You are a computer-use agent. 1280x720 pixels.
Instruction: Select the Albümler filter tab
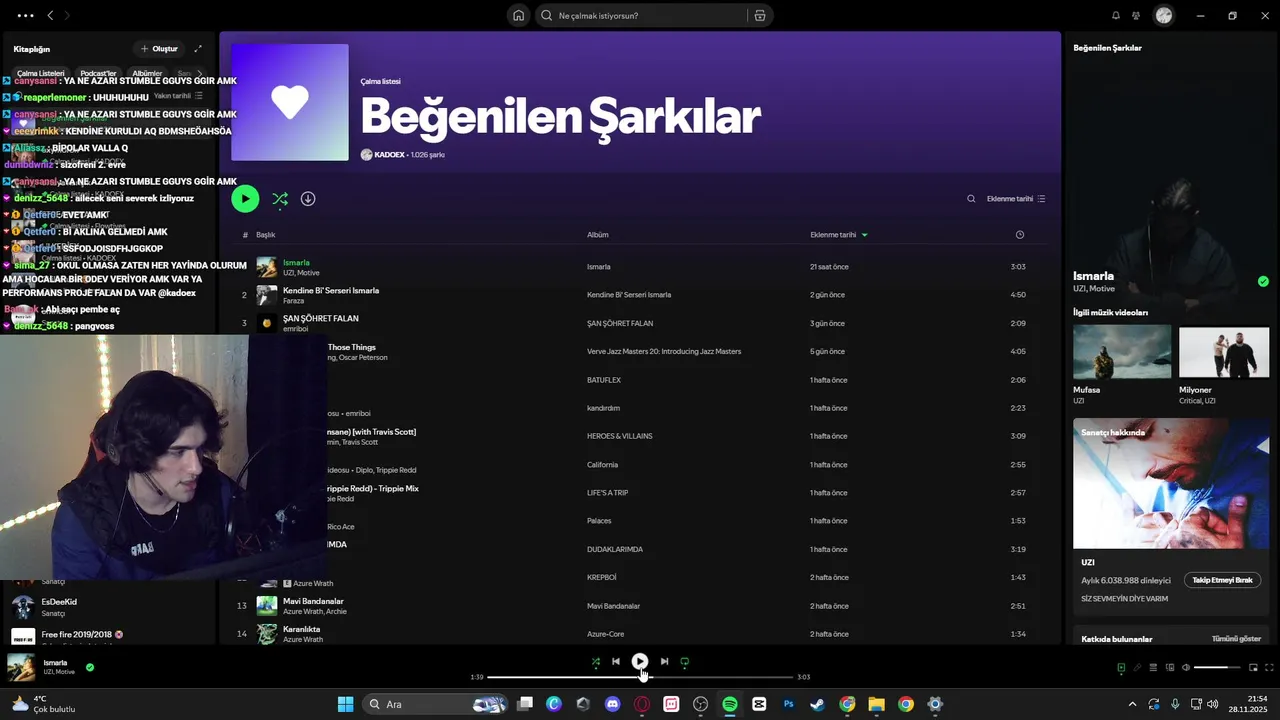147,74
